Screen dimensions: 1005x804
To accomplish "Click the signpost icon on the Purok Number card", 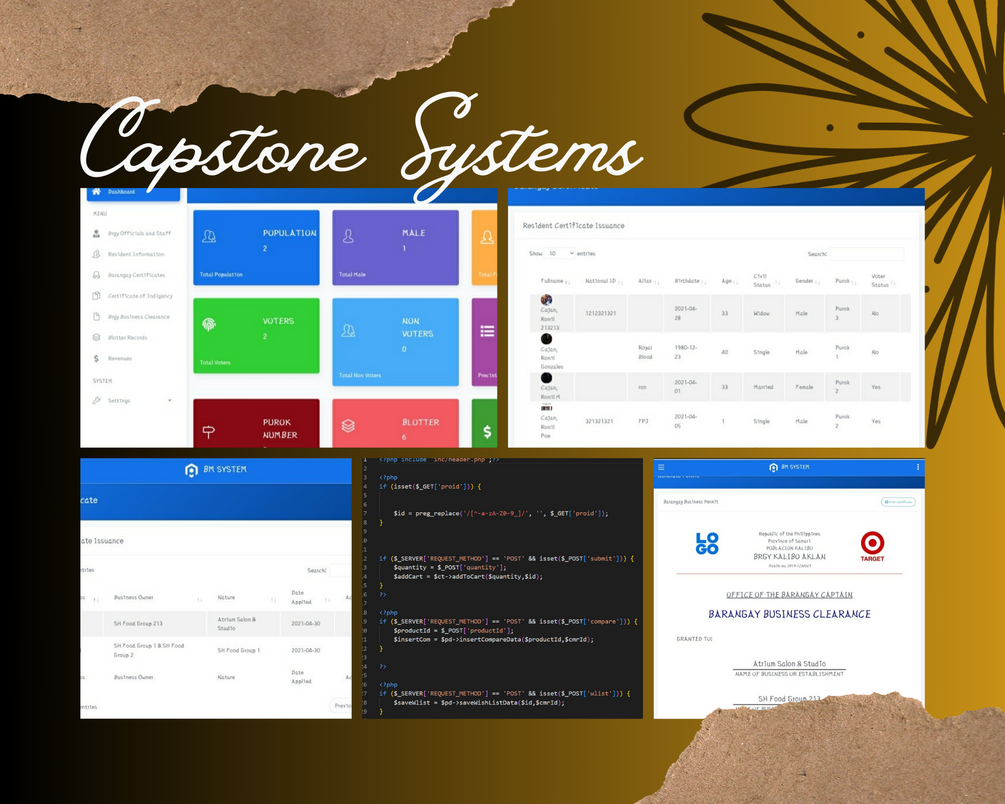I will [209, 432].
